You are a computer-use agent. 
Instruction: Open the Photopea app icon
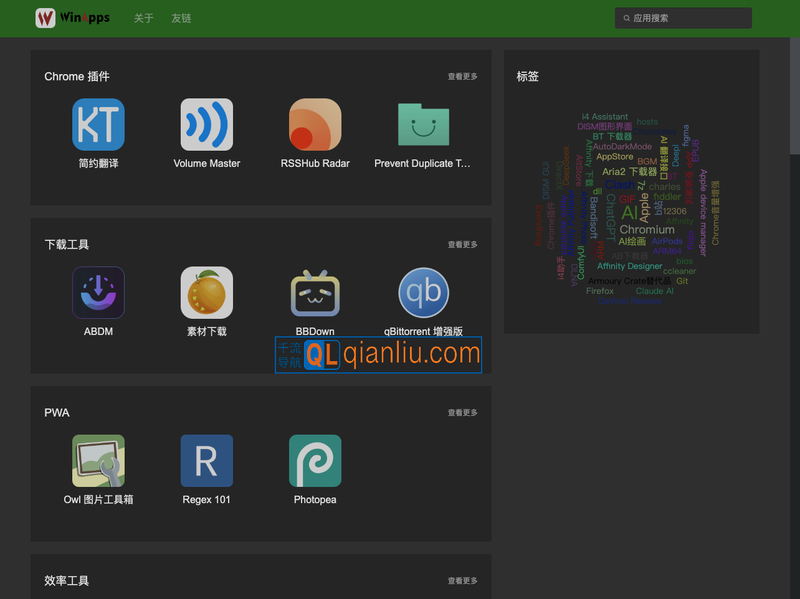click(315, 461)
